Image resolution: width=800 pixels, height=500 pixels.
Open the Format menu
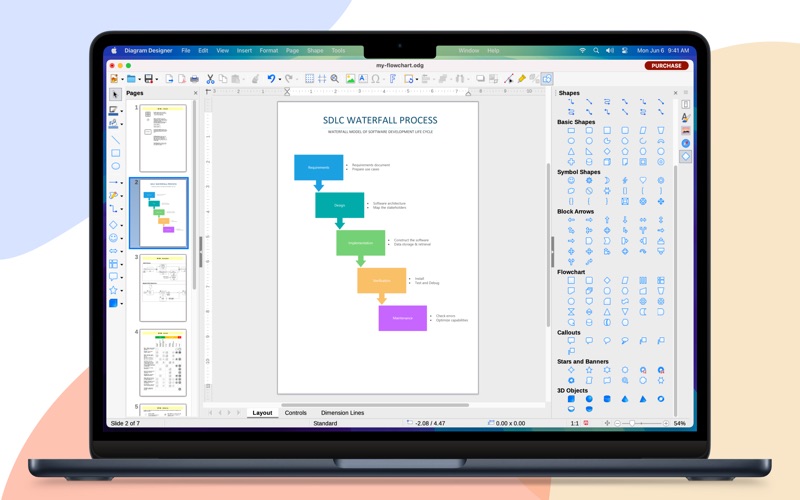268,51
